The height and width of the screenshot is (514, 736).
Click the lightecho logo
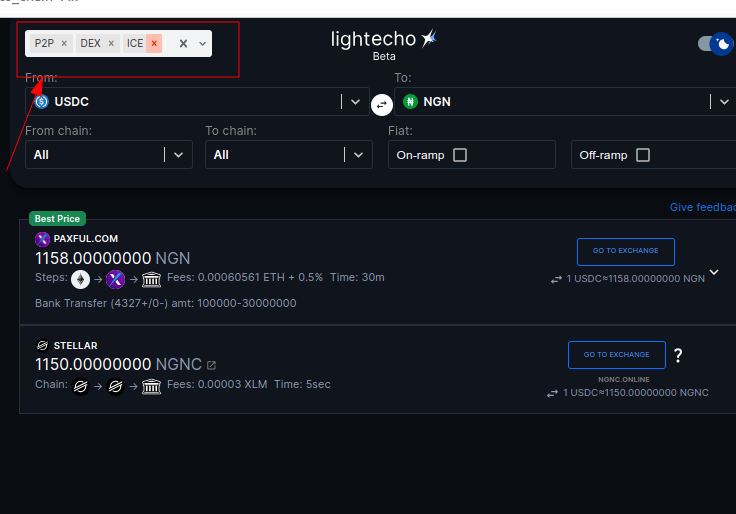tap(384, 39)
